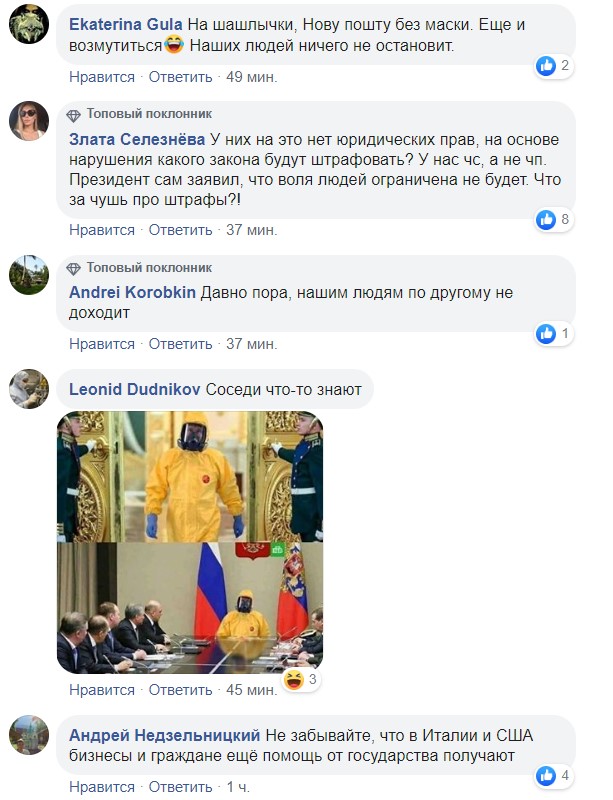
Task: Open Andrei Korobkin's avatar image
Action: [x=29, y=275]
